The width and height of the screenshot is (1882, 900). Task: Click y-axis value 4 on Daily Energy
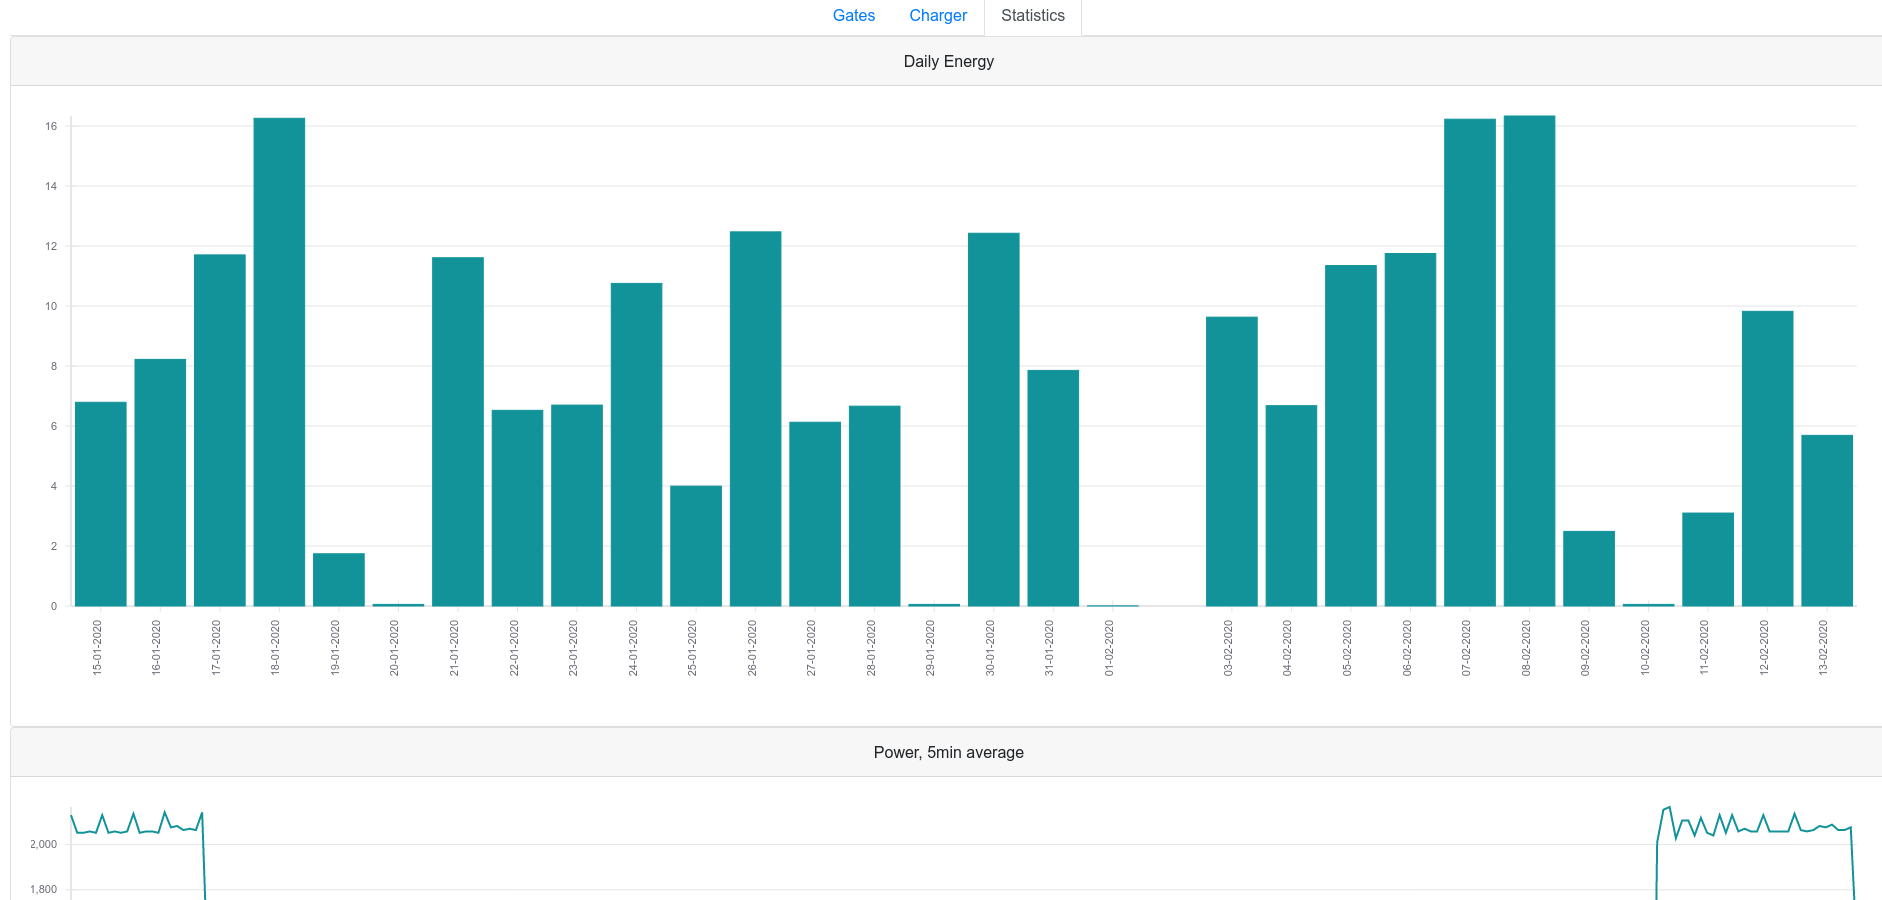point(54,486)
